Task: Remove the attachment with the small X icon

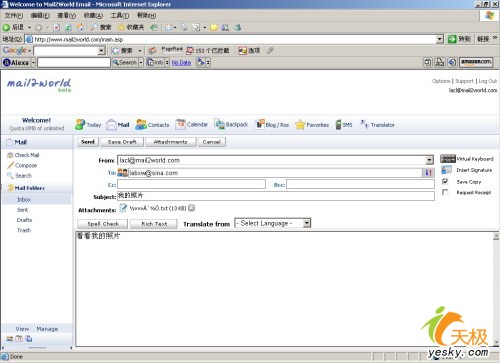Action: tap(191, 208)
